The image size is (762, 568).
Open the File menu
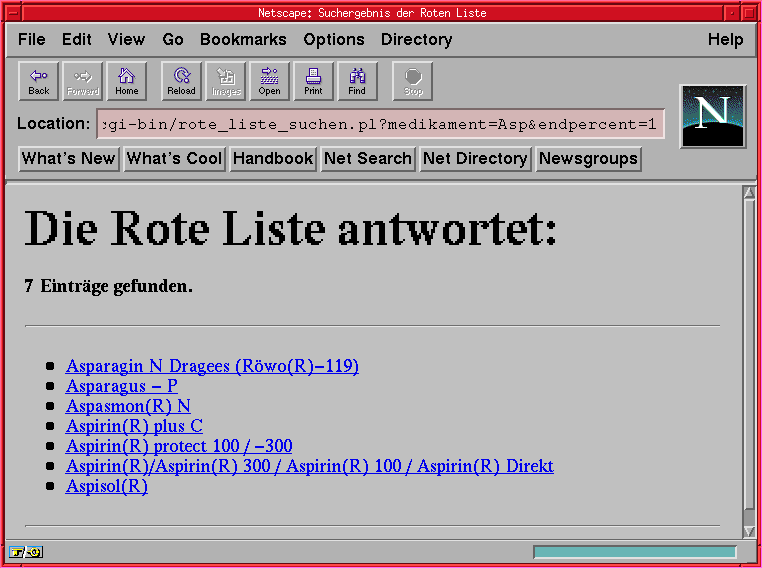(x=32, y=39)
